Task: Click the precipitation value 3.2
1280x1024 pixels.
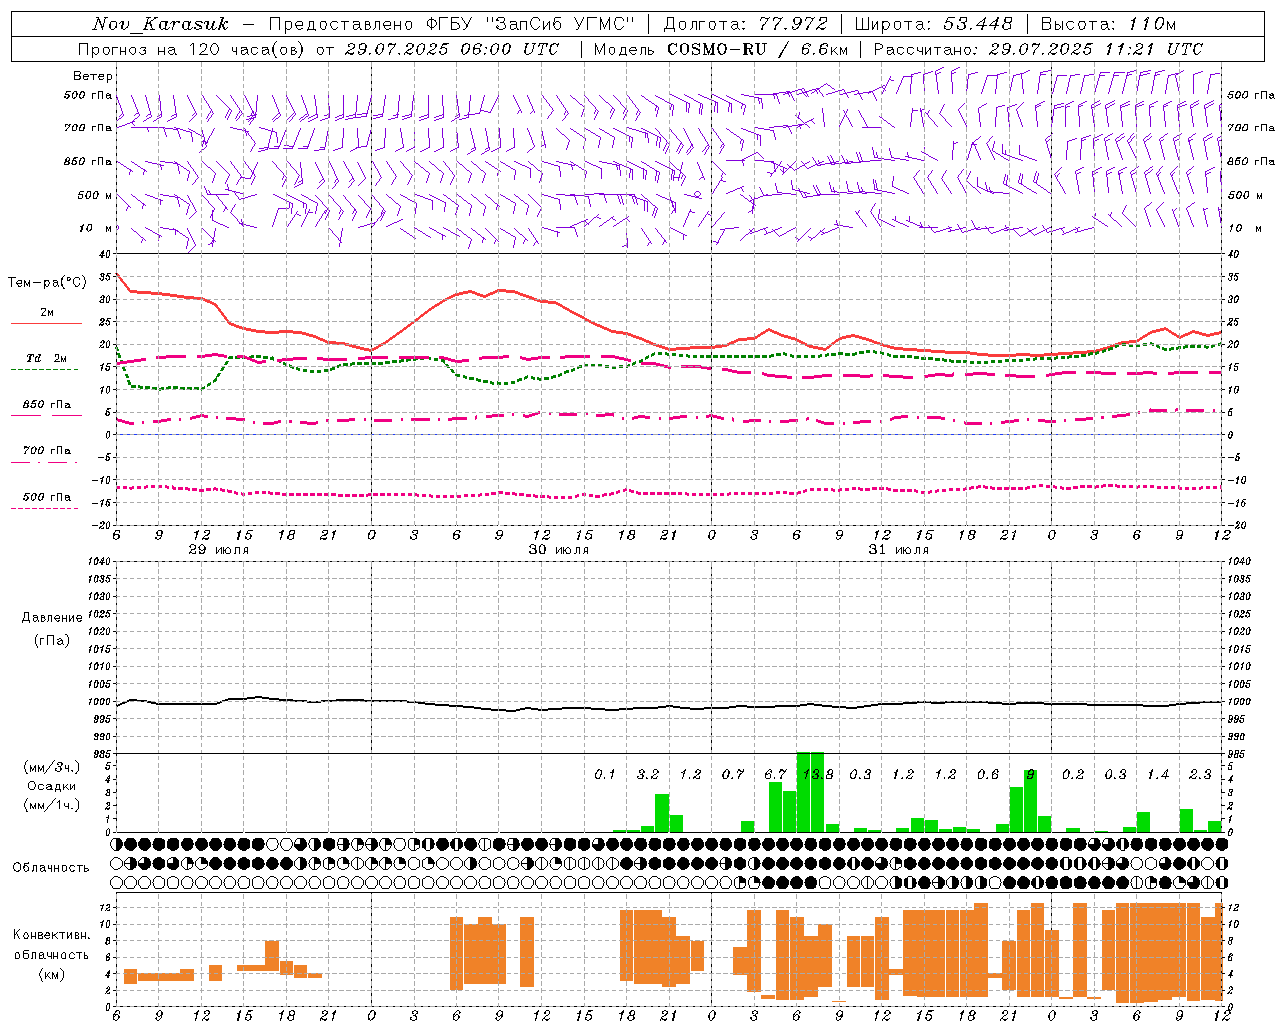Action: click(648, 775)
